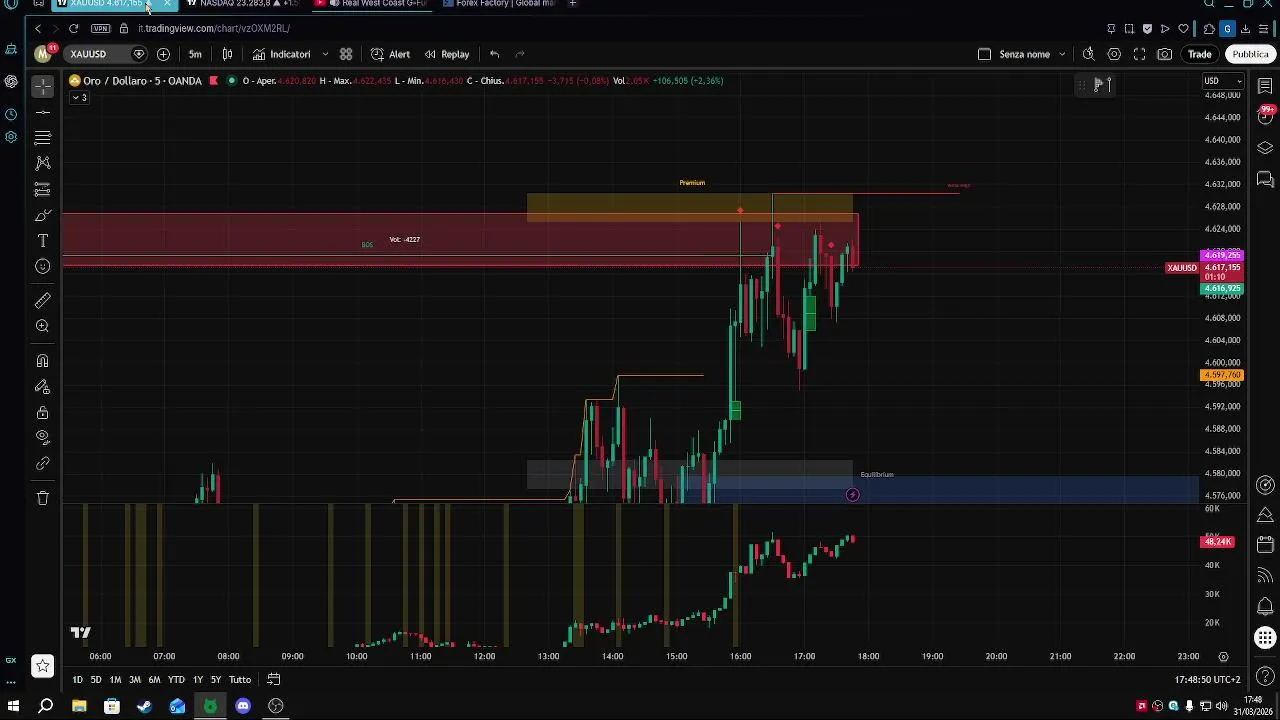Open Discord from the Windows taskbar
The image size is (1280, 720).
[243, 706]
